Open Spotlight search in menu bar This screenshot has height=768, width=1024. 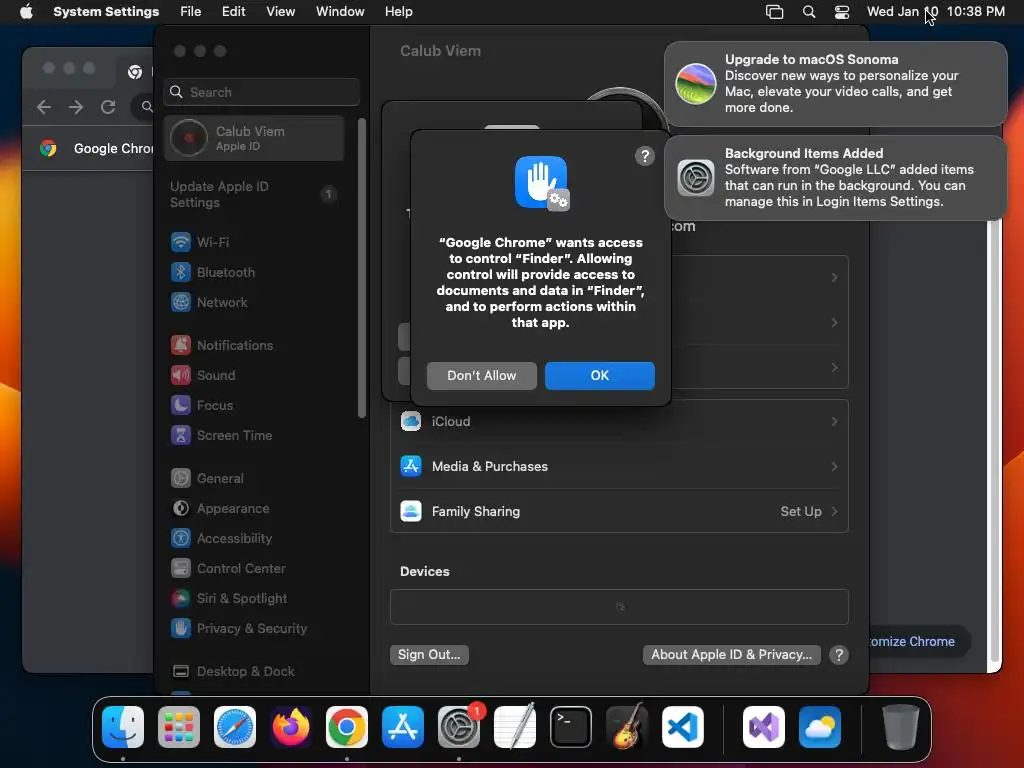808,12
